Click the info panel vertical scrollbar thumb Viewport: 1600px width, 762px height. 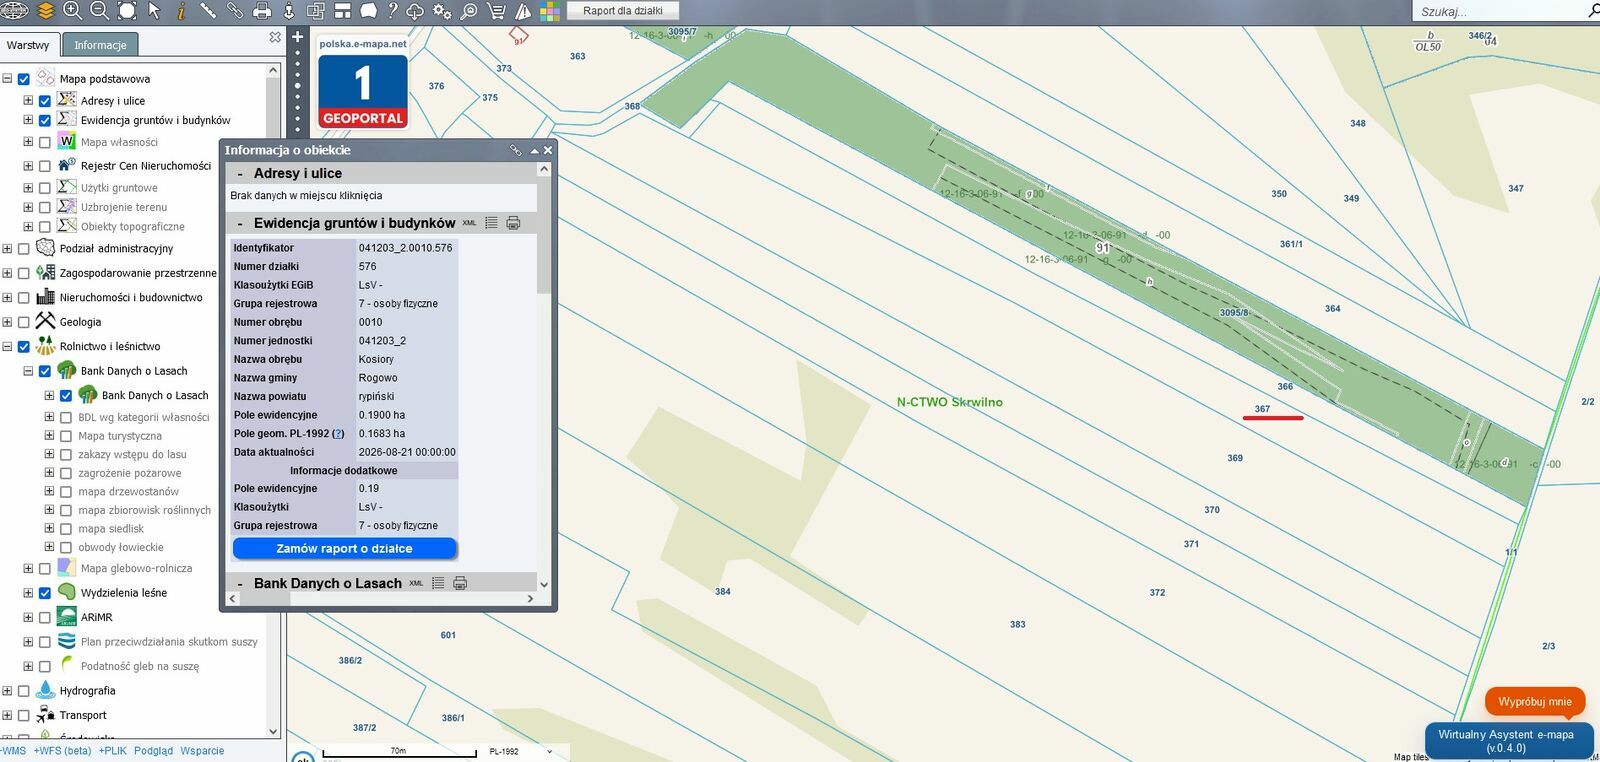pyautogui.click(x=544, y=236)
